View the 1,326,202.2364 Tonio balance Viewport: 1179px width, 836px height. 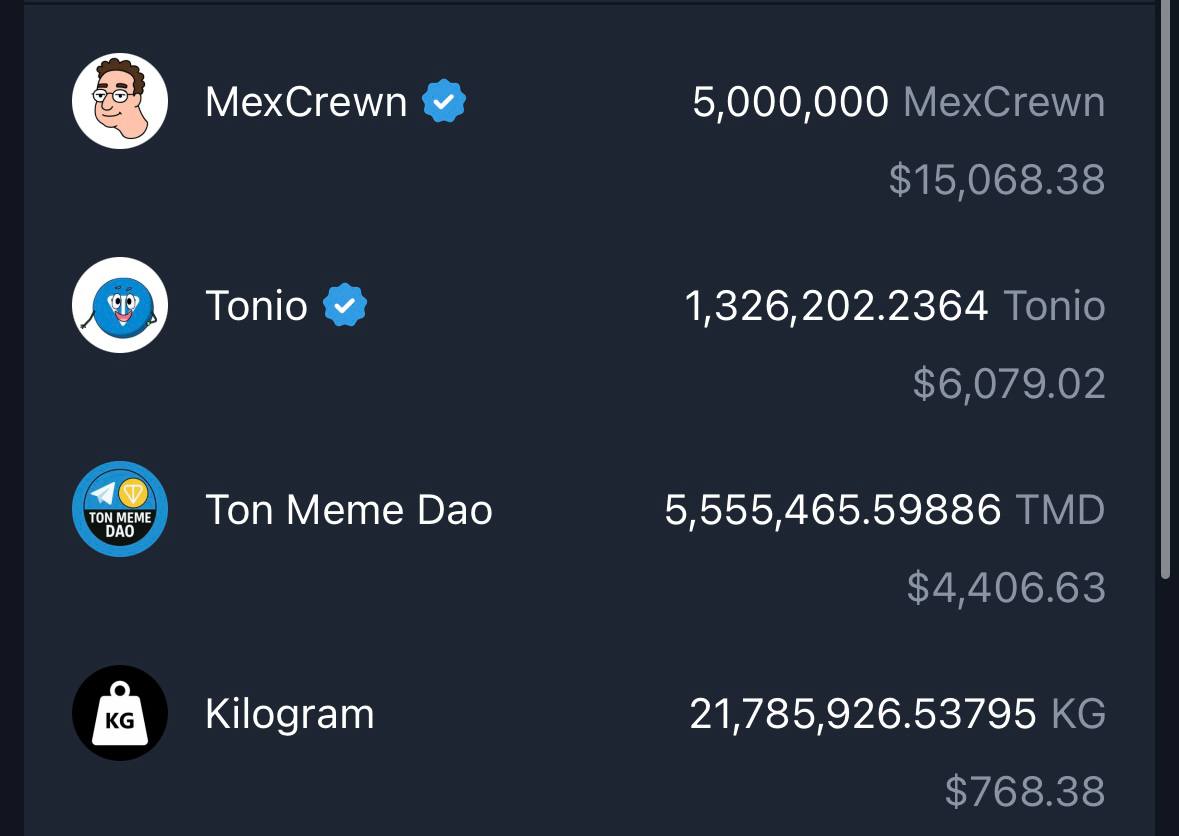pos(895,306)
